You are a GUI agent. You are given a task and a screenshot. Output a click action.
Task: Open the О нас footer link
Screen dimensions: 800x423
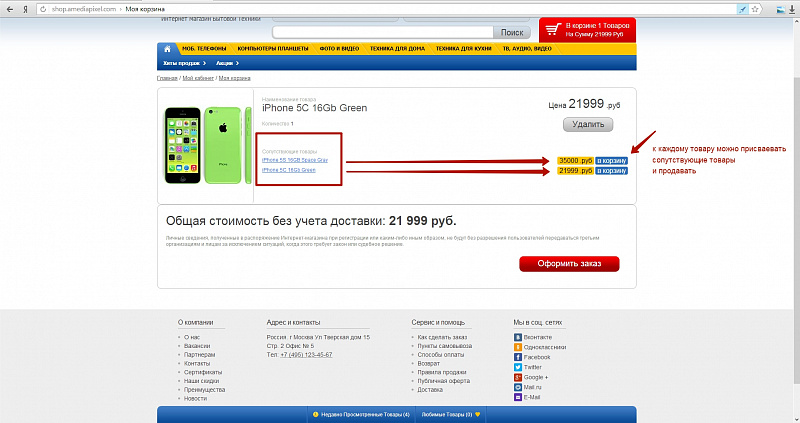pos(192,337)
